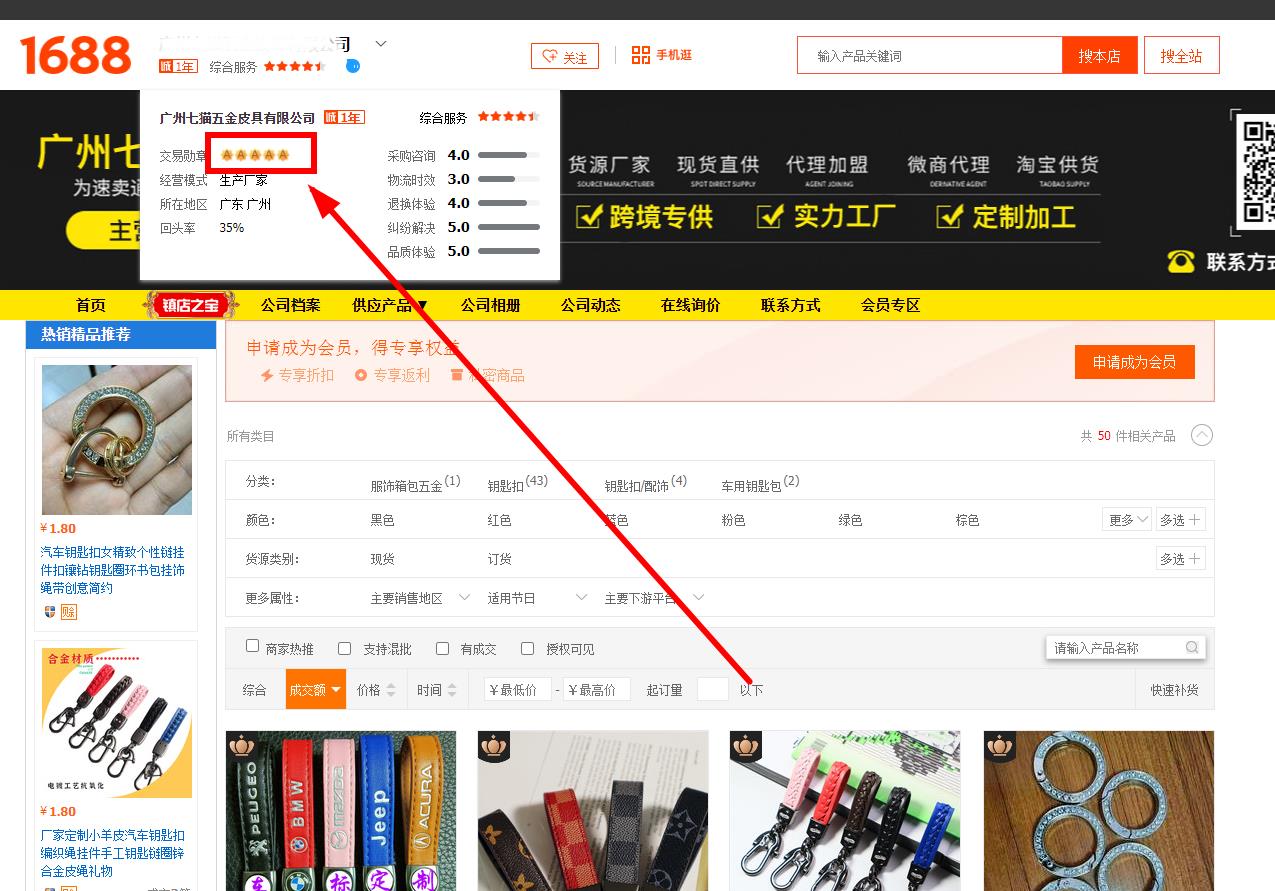Click the 关注 heart follow button
Image resolution: width=1275 pixels, height=891 pixels.
tap(565, 57)
